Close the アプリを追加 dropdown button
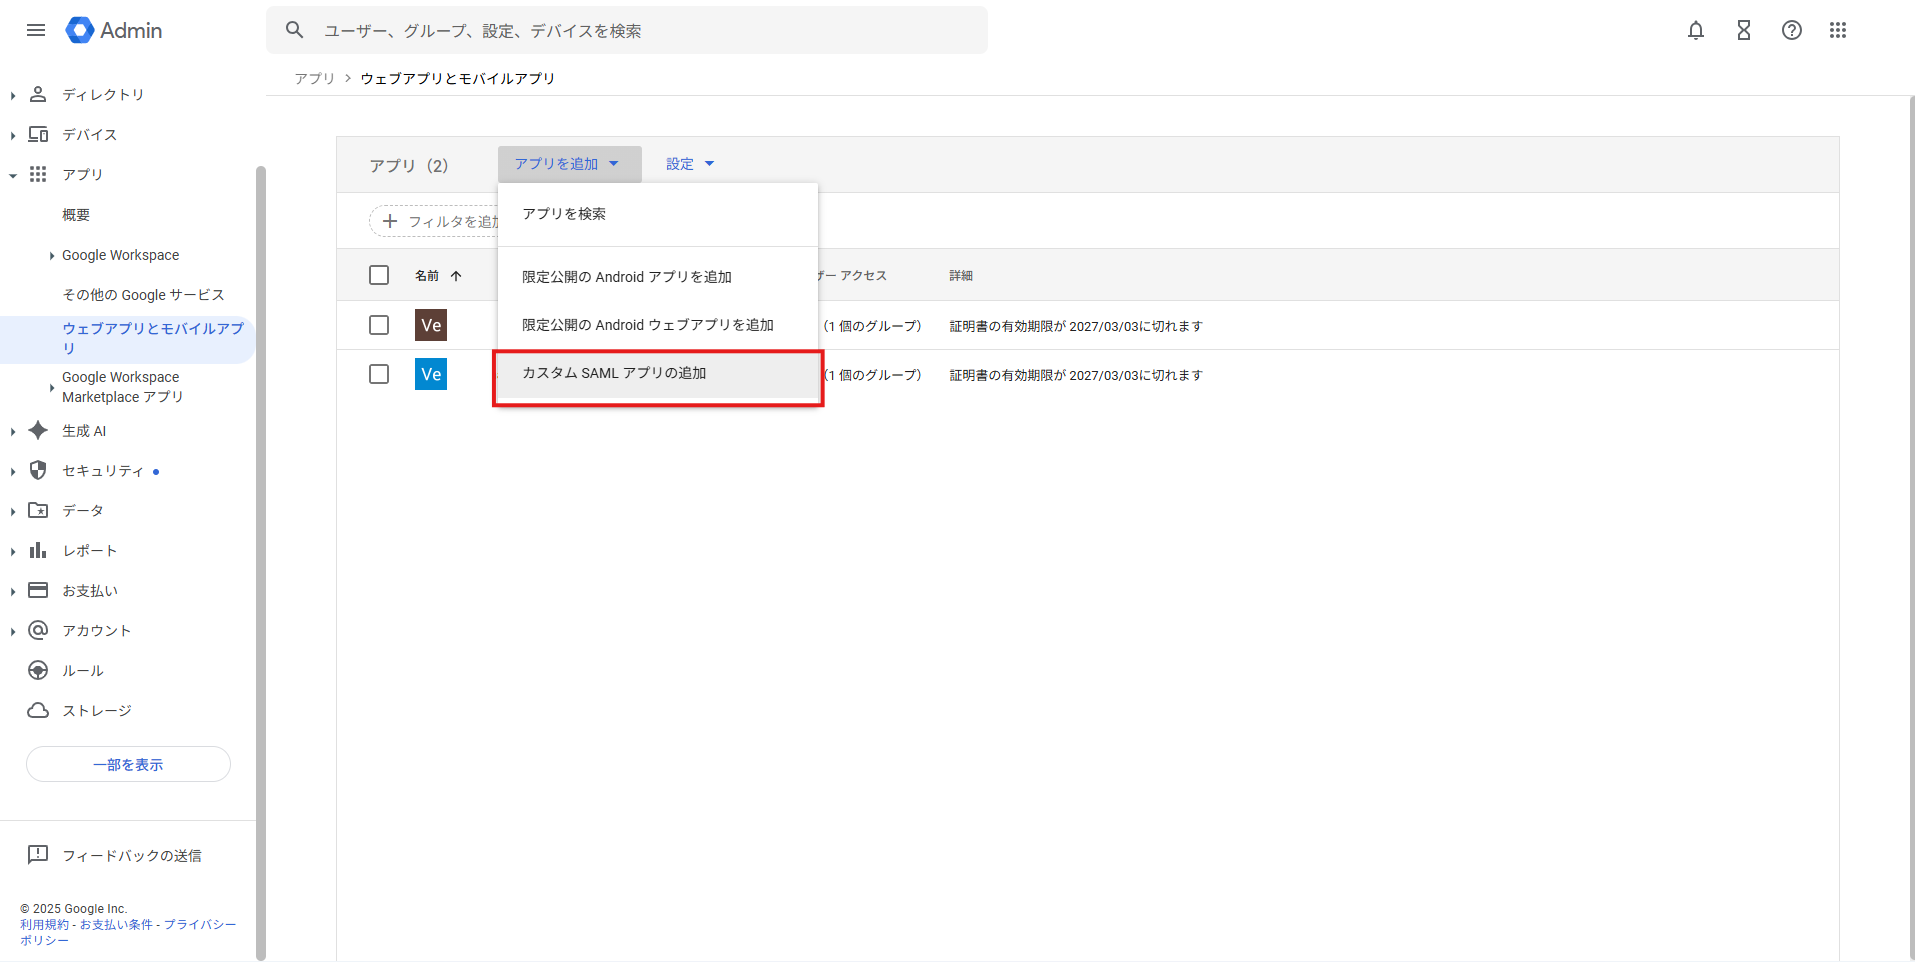The height and width of the screenshot is (962, 1915). pyautogui.click(x=569, y=164)
